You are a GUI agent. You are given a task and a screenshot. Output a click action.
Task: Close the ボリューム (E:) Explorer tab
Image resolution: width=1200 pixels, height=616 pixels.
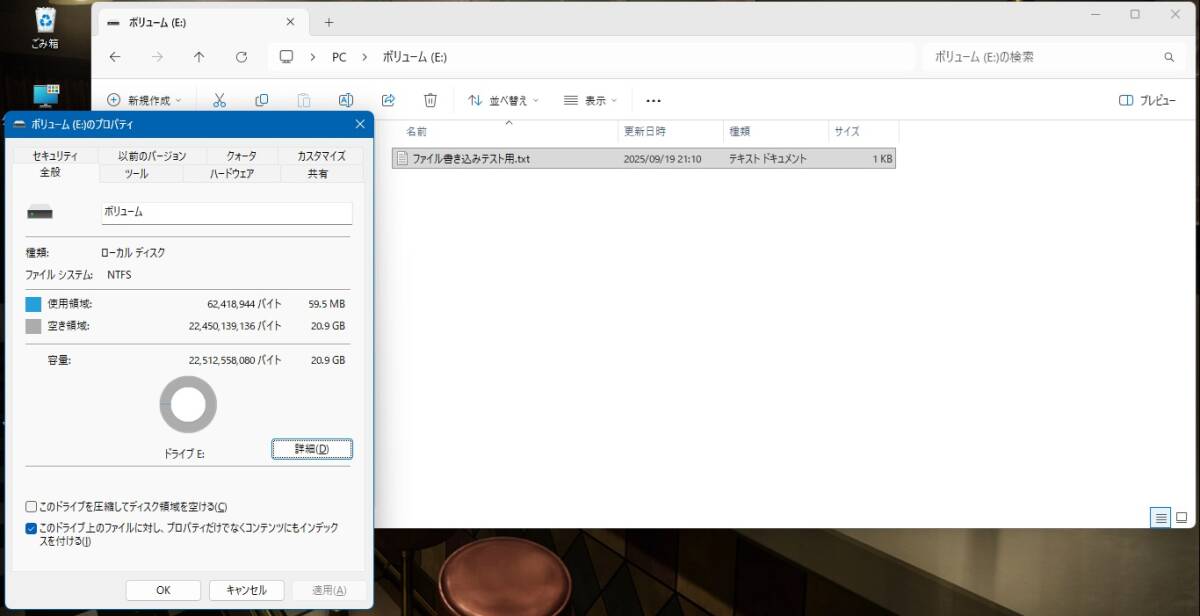point(290,22)
